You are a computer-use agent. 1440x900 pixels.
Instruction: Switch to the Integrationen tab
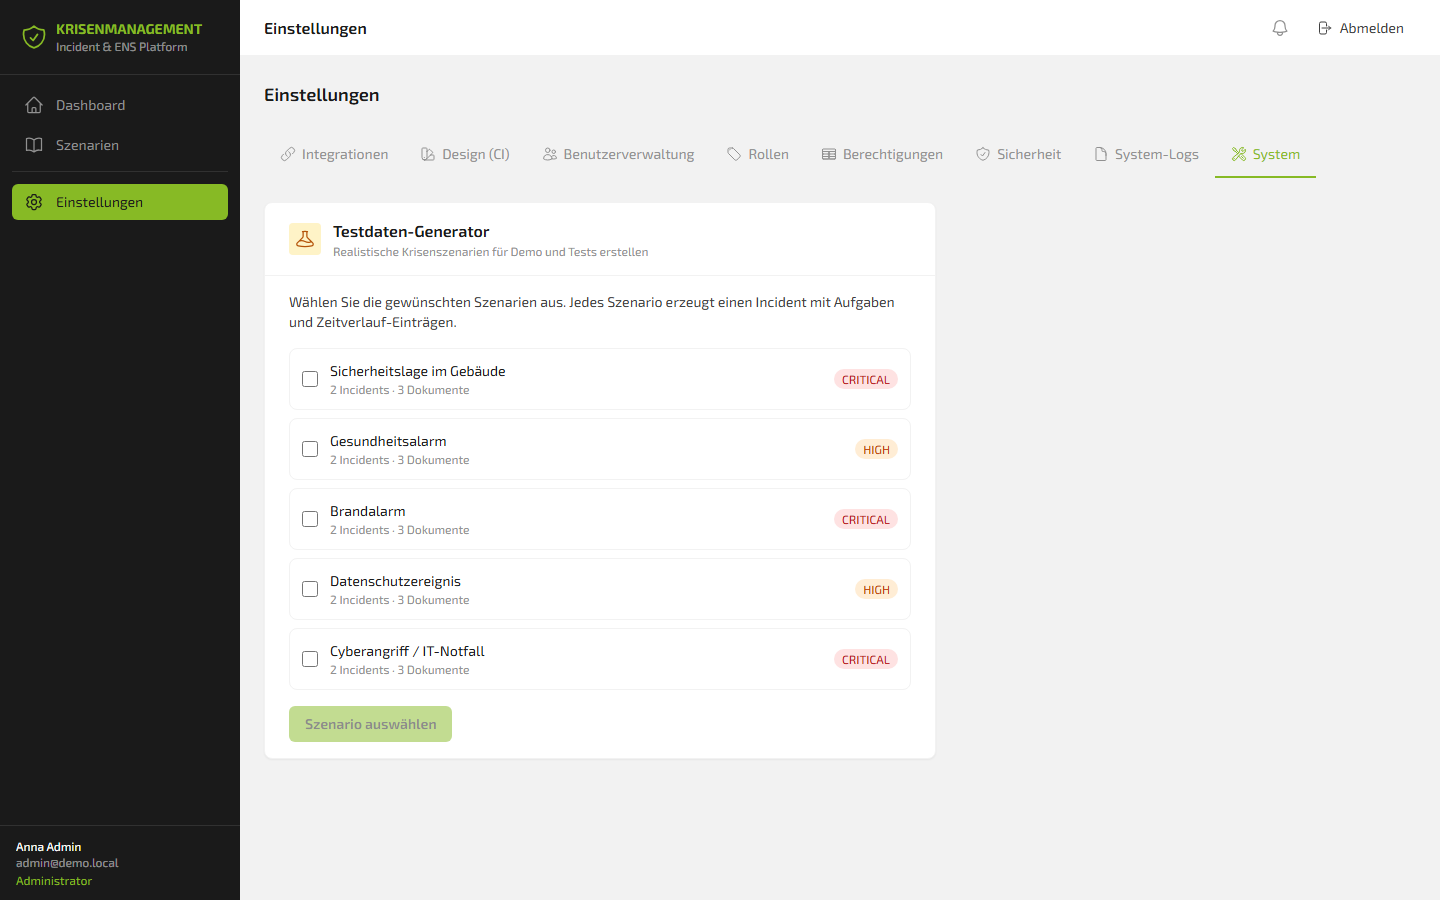point(334,154)
